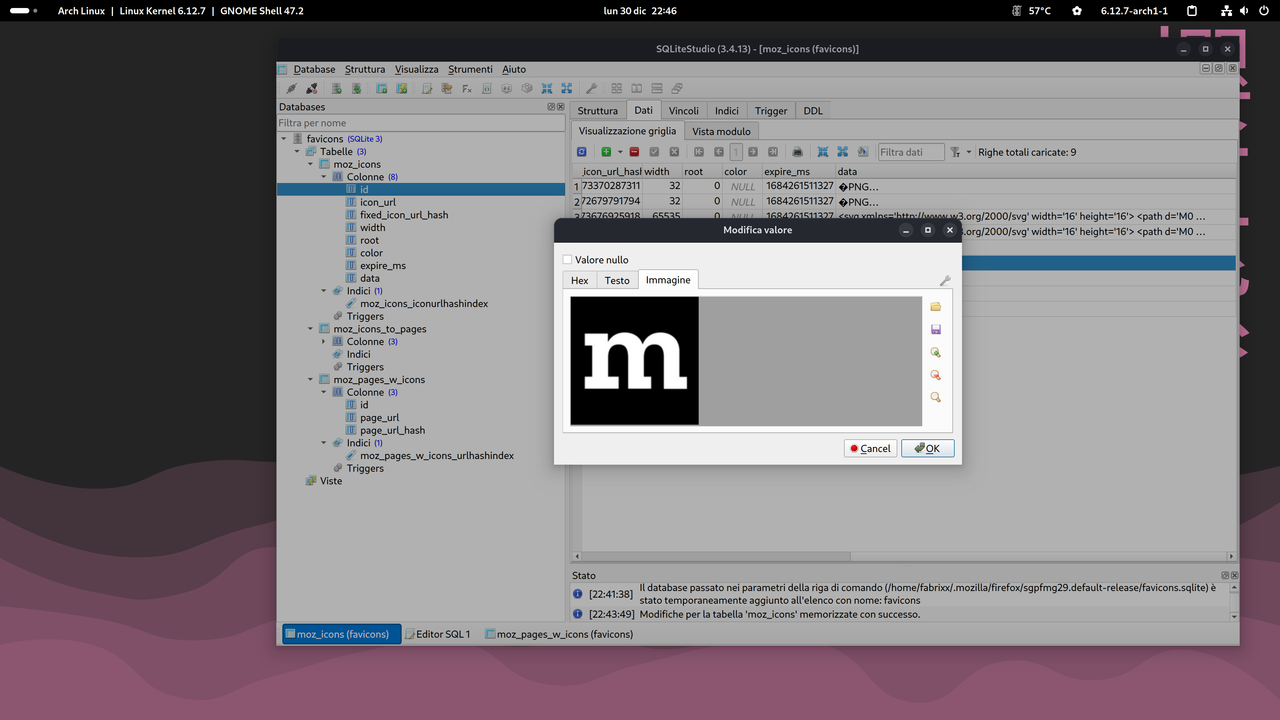The height and width of the screenshot is (720, 1280).
Task: Zoom out the image preview
Action: tap(935, 375)
